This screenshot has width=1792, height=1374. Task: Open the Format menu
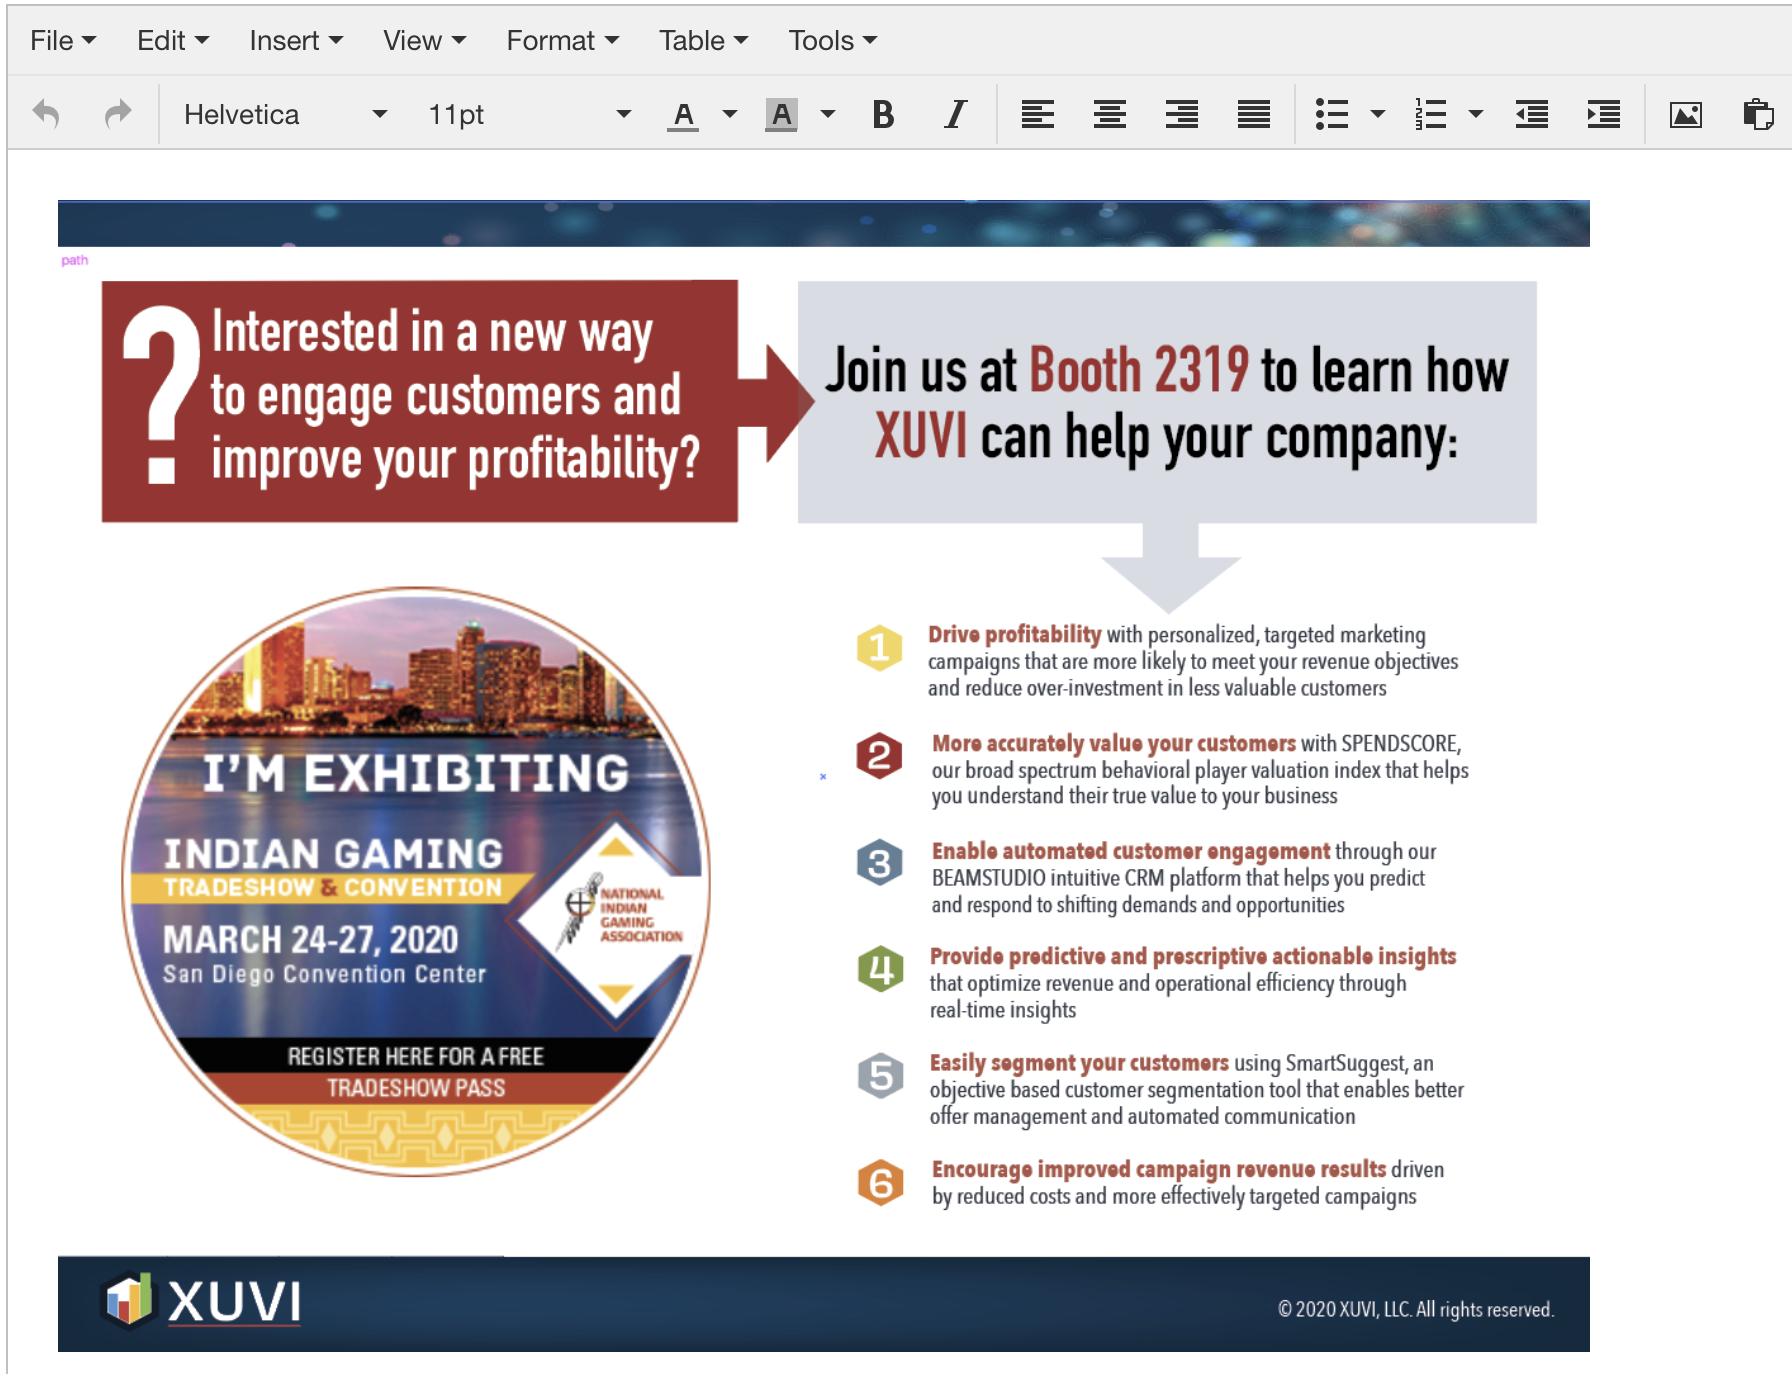(x=563, y=41)
